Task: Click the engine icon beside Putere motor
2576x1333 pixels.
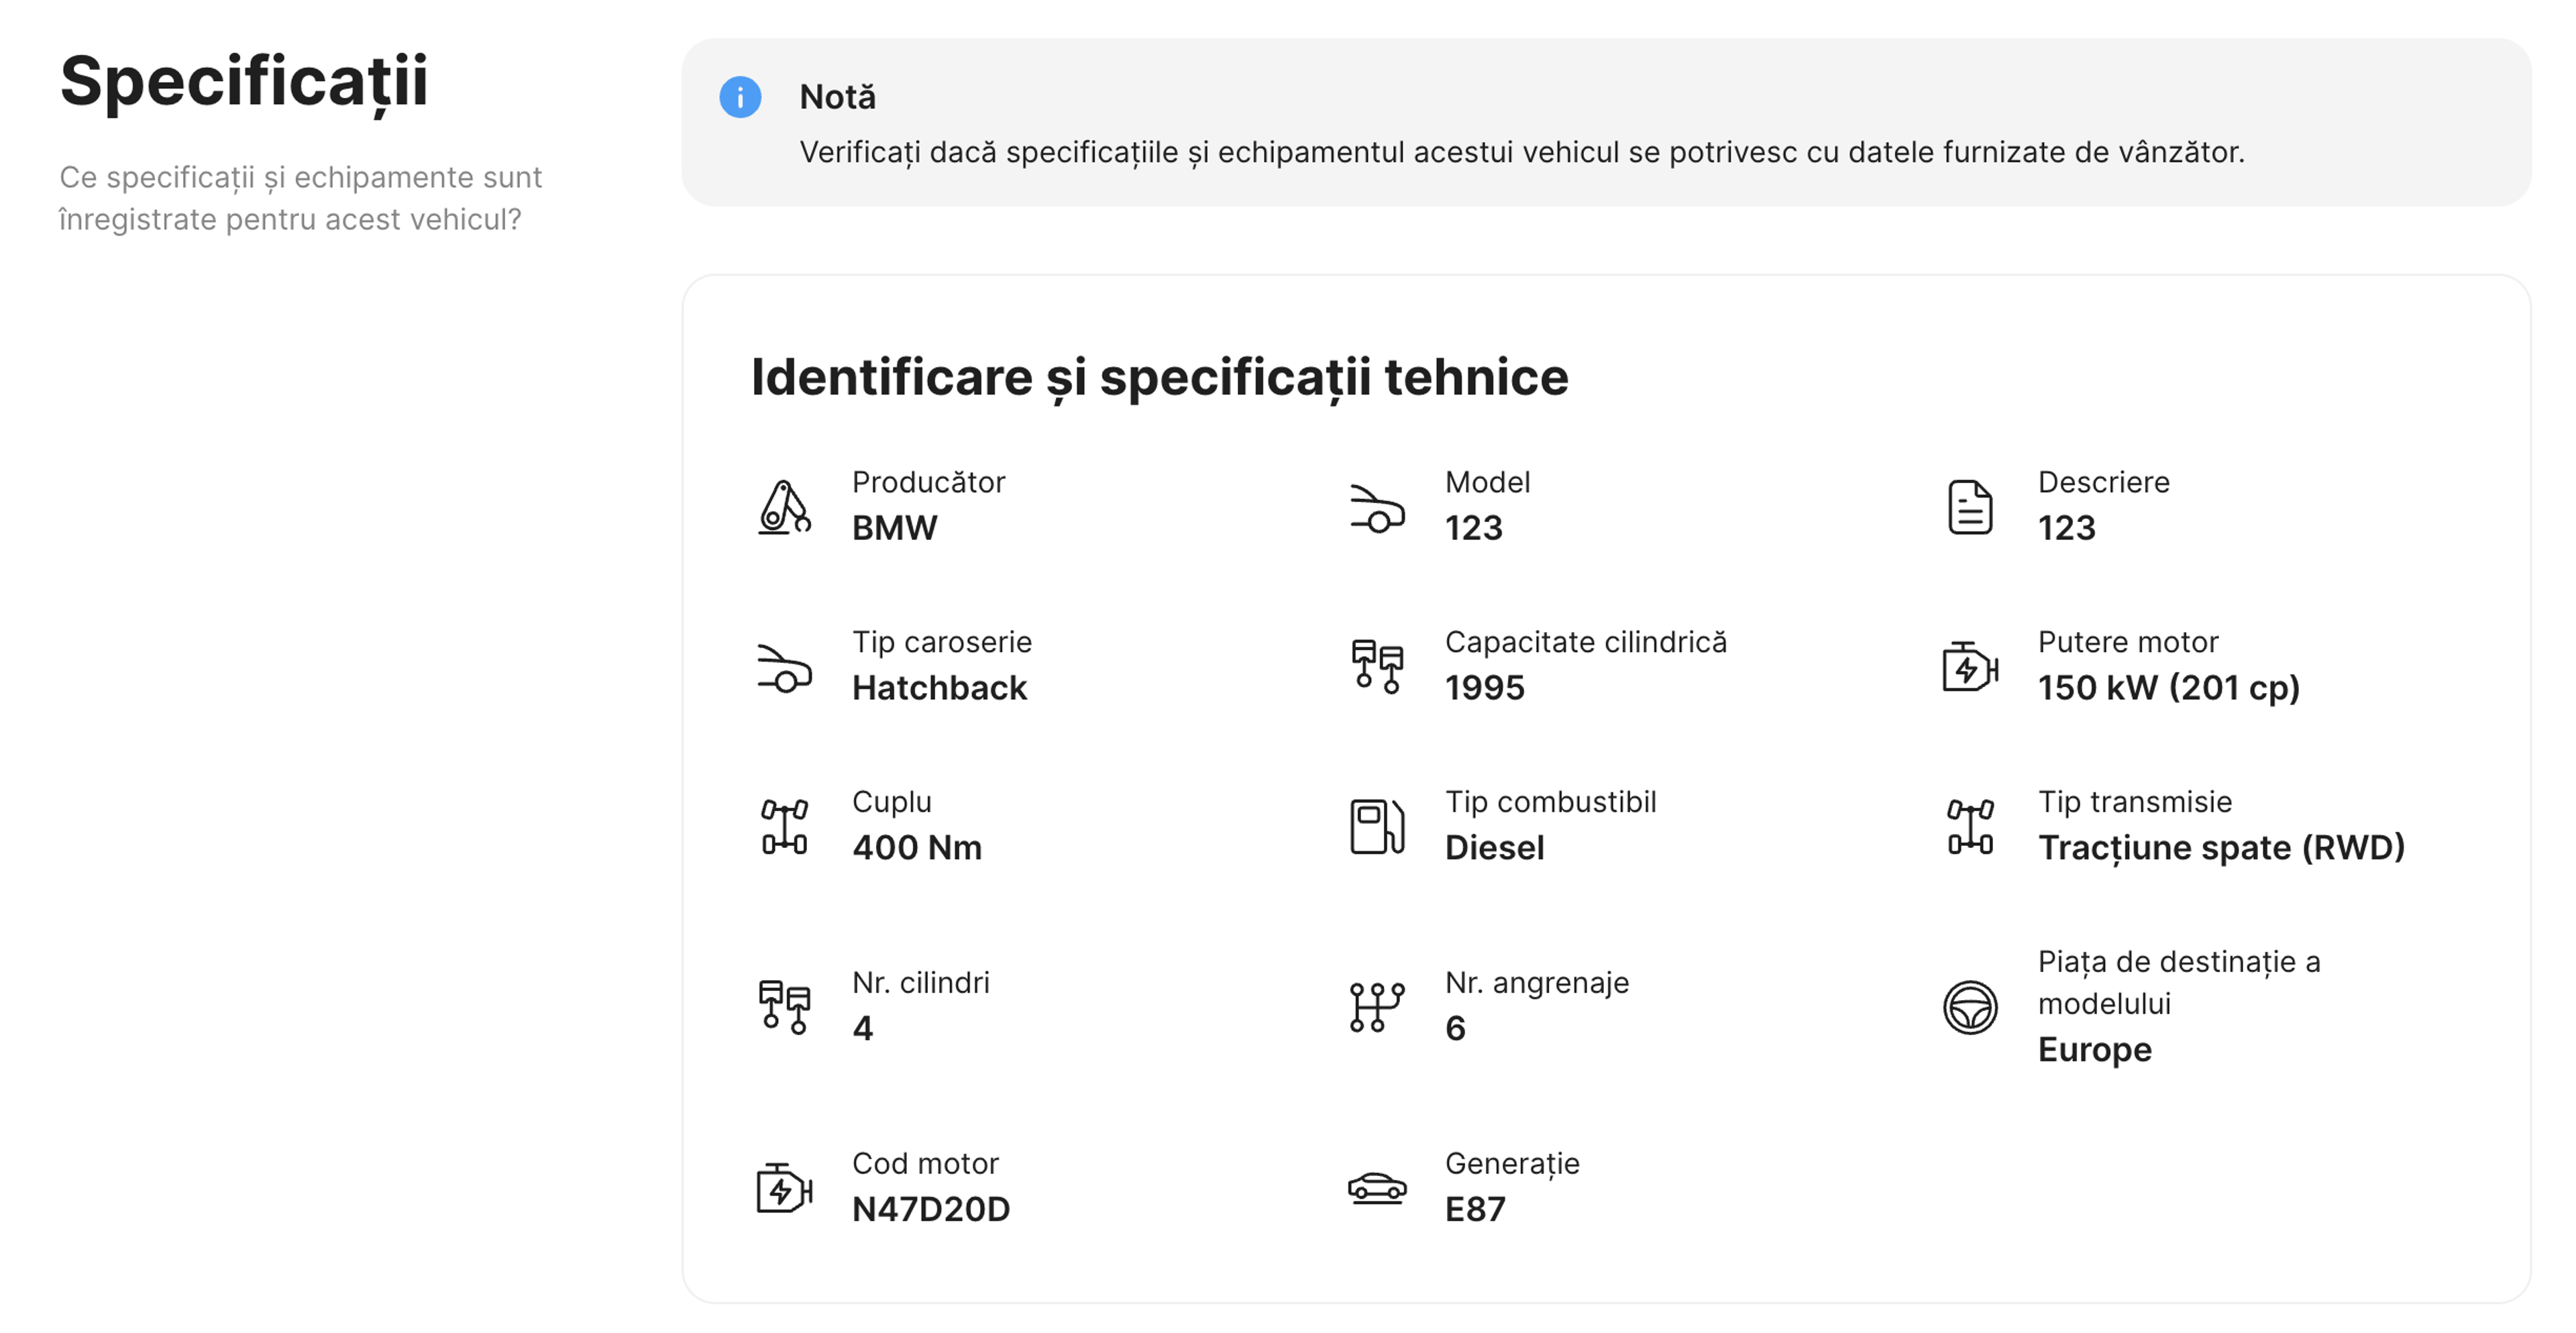Action: [1970, 667]
